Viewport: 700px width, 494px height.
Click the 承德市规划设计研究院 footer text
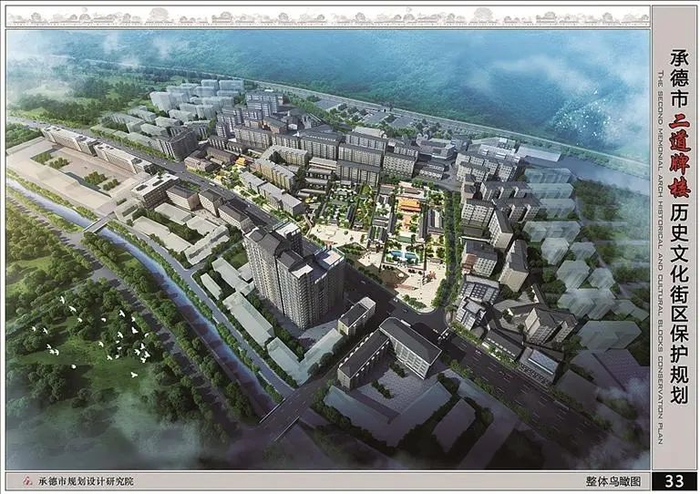(x=85, y=482)
